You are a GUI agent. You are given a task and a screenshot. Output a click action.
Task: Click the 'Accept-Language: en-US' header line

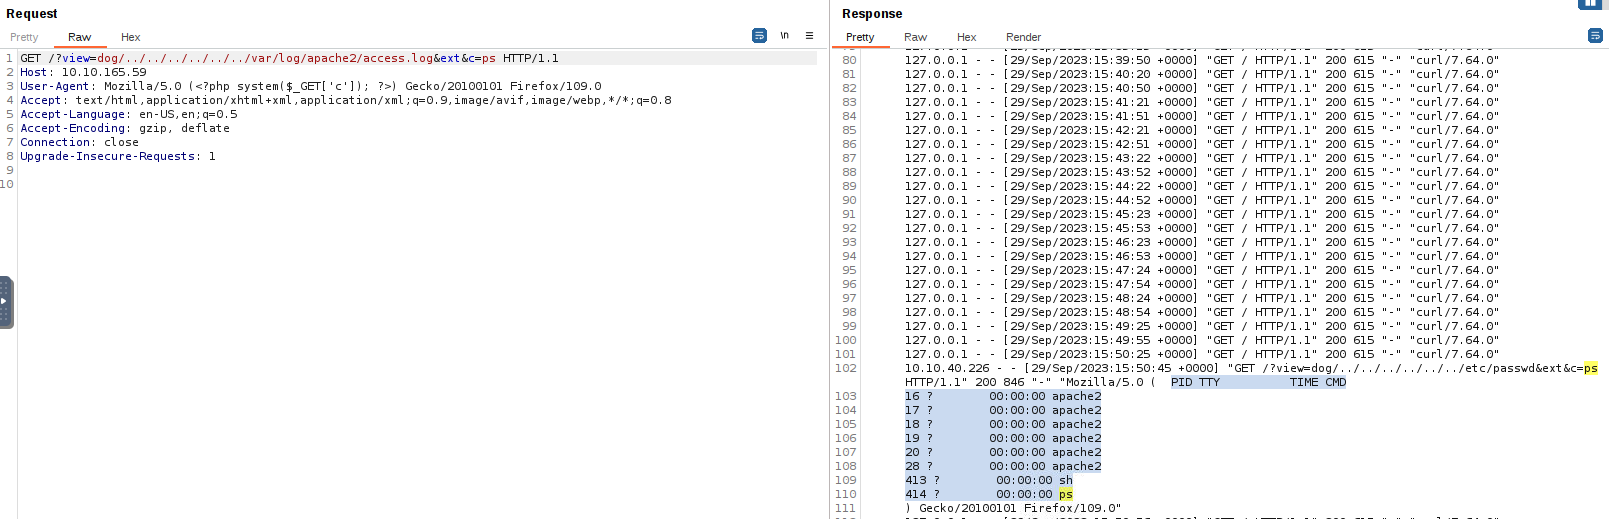point(129,114)
